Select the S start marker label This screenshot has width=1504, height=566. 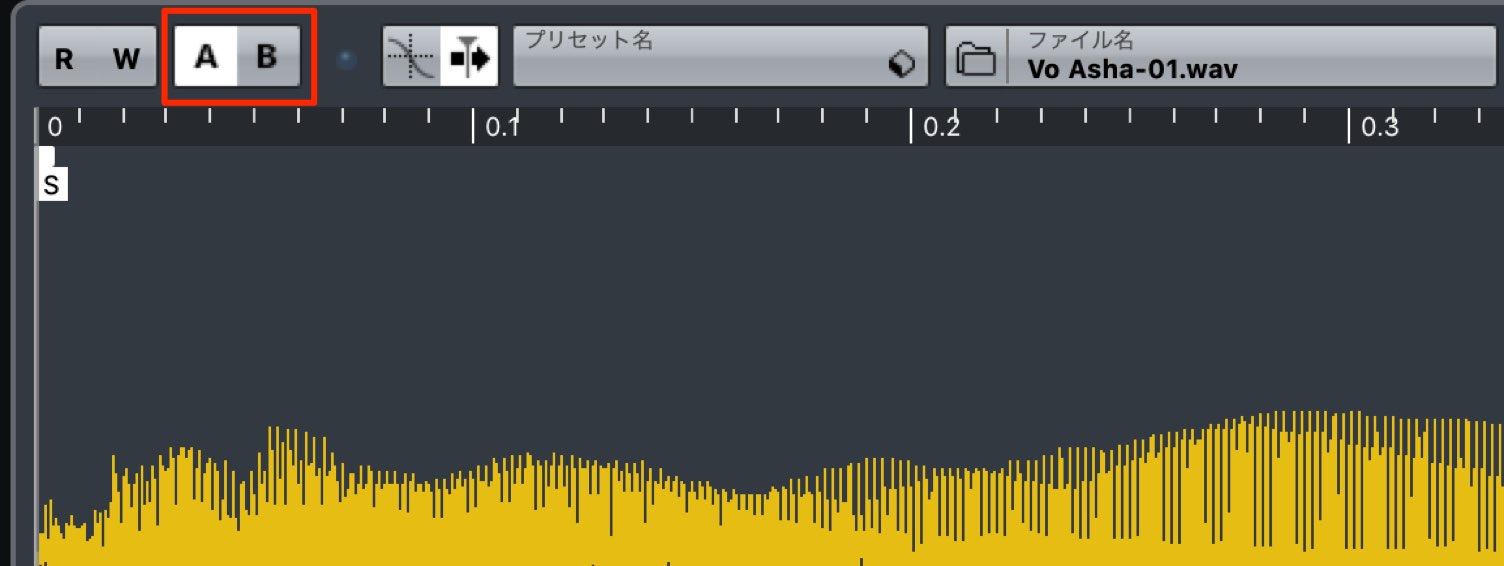click(52, 186)
